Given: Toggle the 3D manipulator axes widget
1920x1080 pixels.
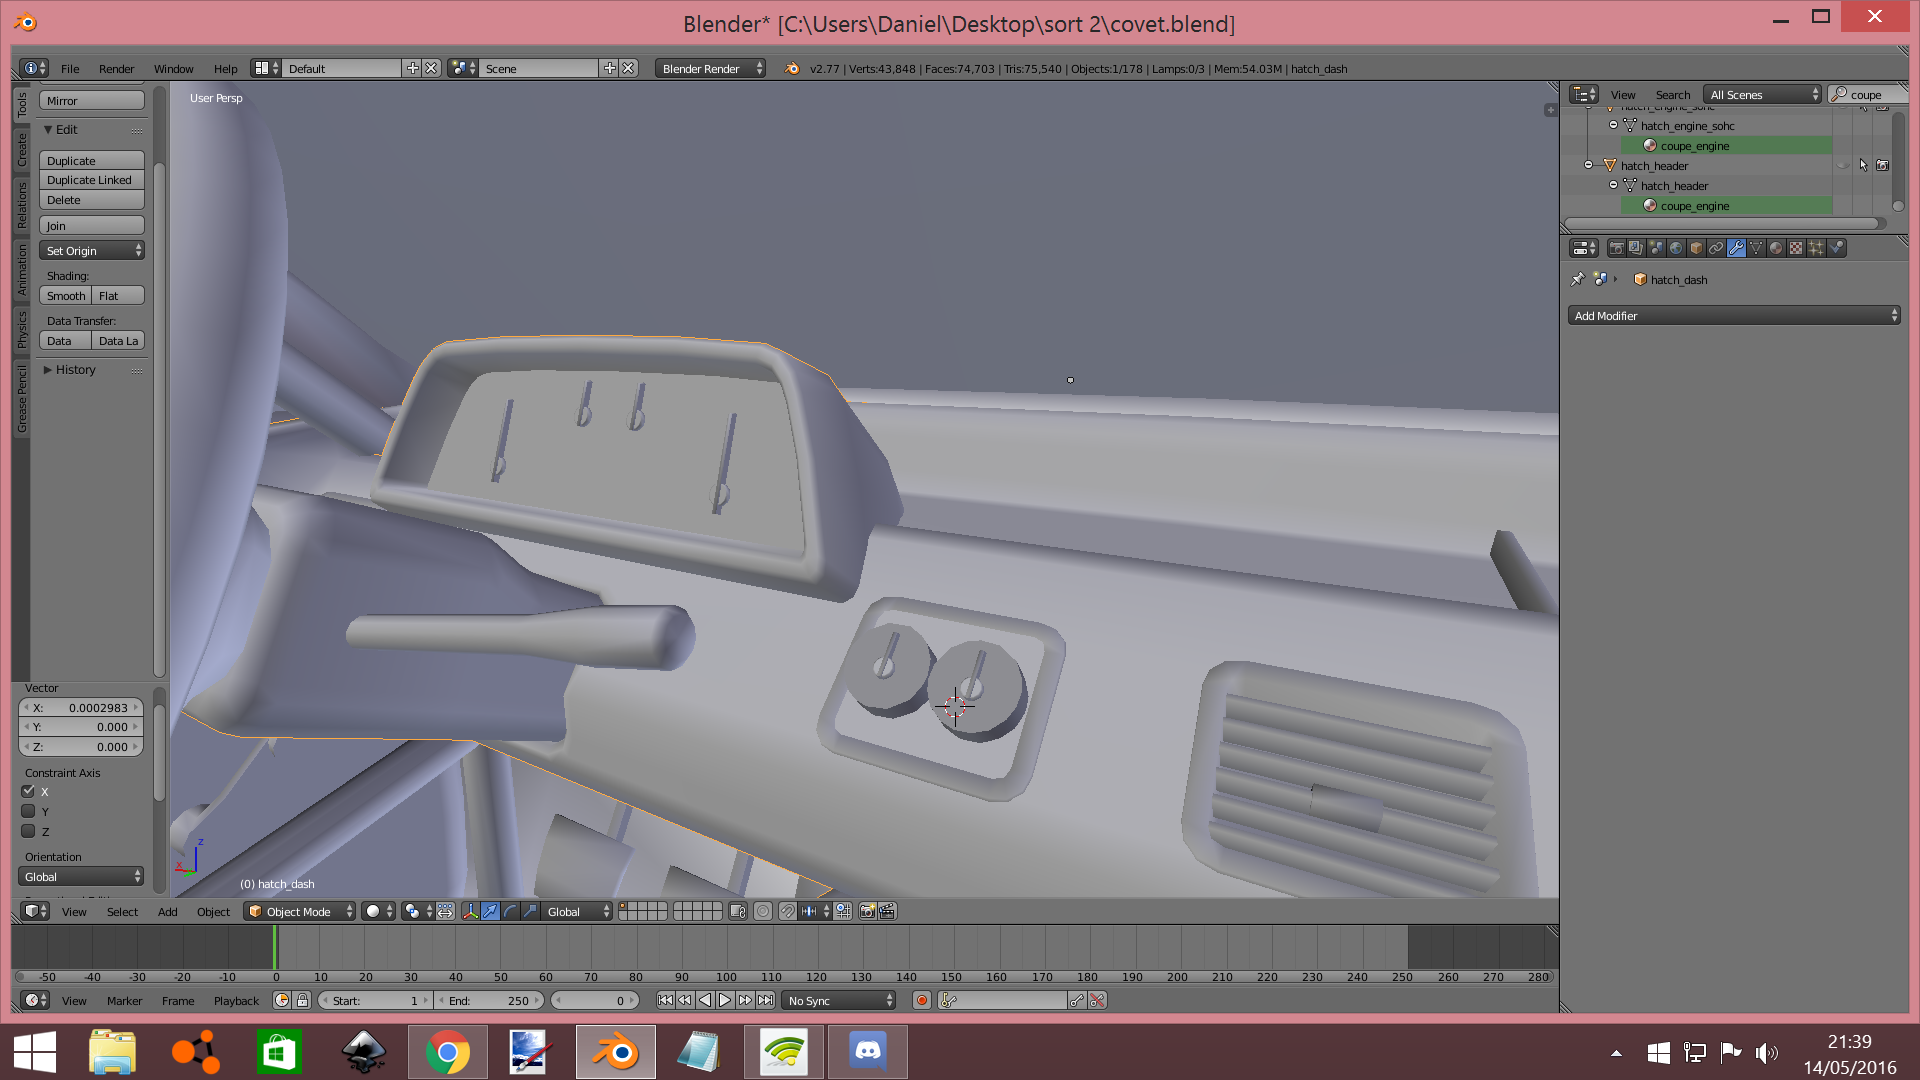Looking at the screenshot, I should coord(470,911).
